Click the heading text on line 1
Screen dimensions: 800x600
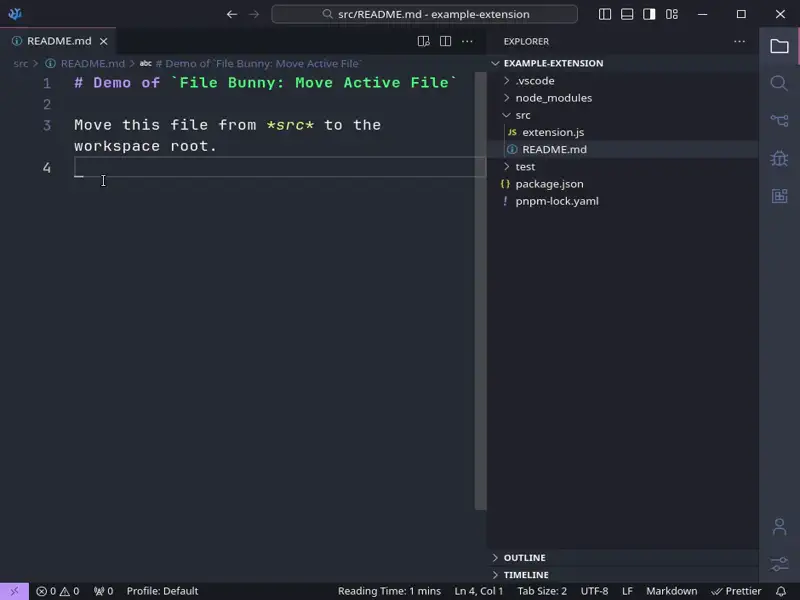click(265, 83)
